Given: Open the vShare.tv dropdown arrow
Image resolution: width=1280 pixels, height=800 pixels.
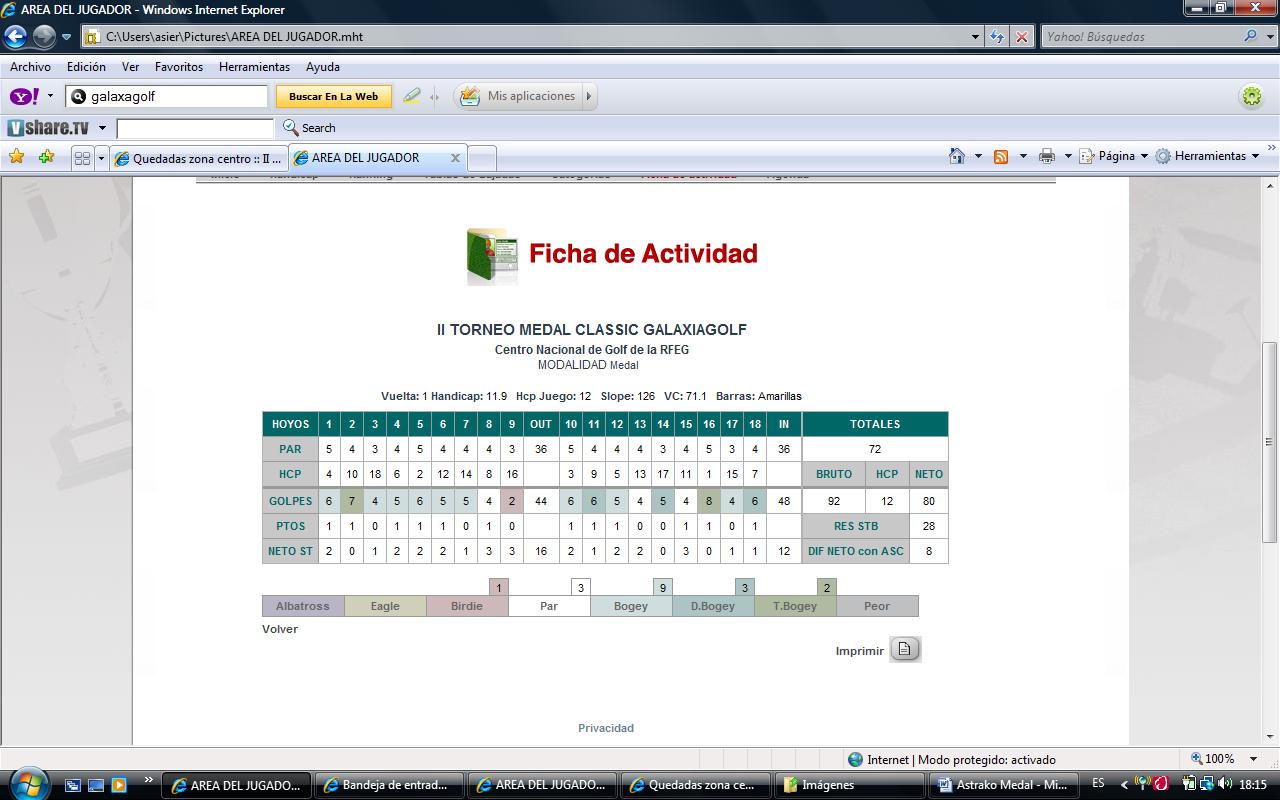Looking at the screenshot, I should point(101,128).
